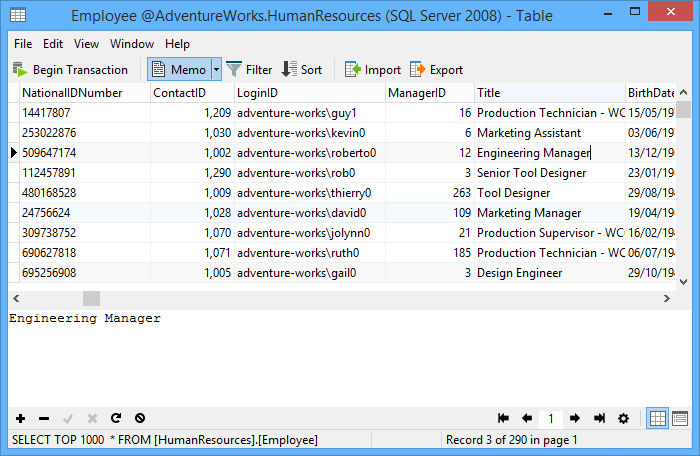Select the adventure-works\gail0 cell
The width and height of the screenshot is (700, 456).
coord(310,273)
